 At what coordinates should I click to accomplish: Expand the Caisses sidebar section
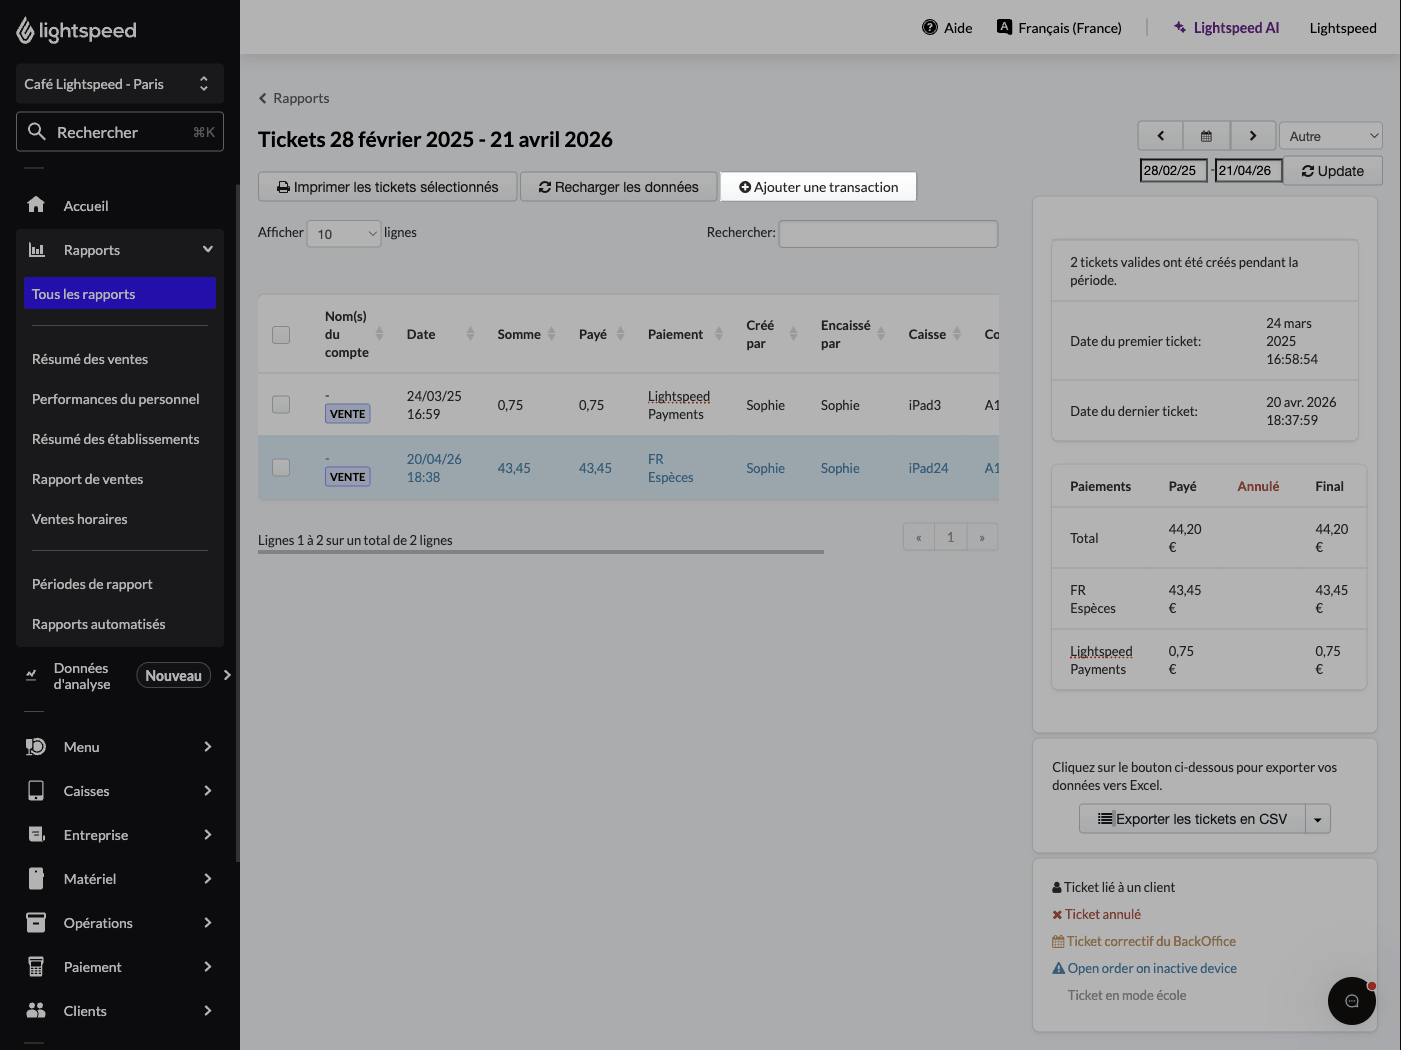pyautogui.click(x=208, y=791)
